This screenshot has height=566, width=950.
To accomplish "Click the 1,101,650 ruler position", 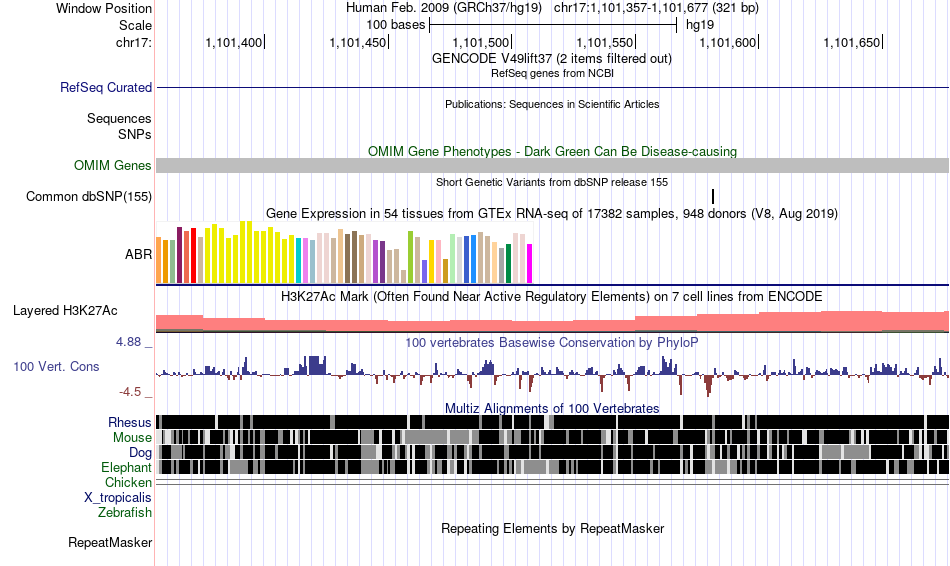I will coord(853,42).
